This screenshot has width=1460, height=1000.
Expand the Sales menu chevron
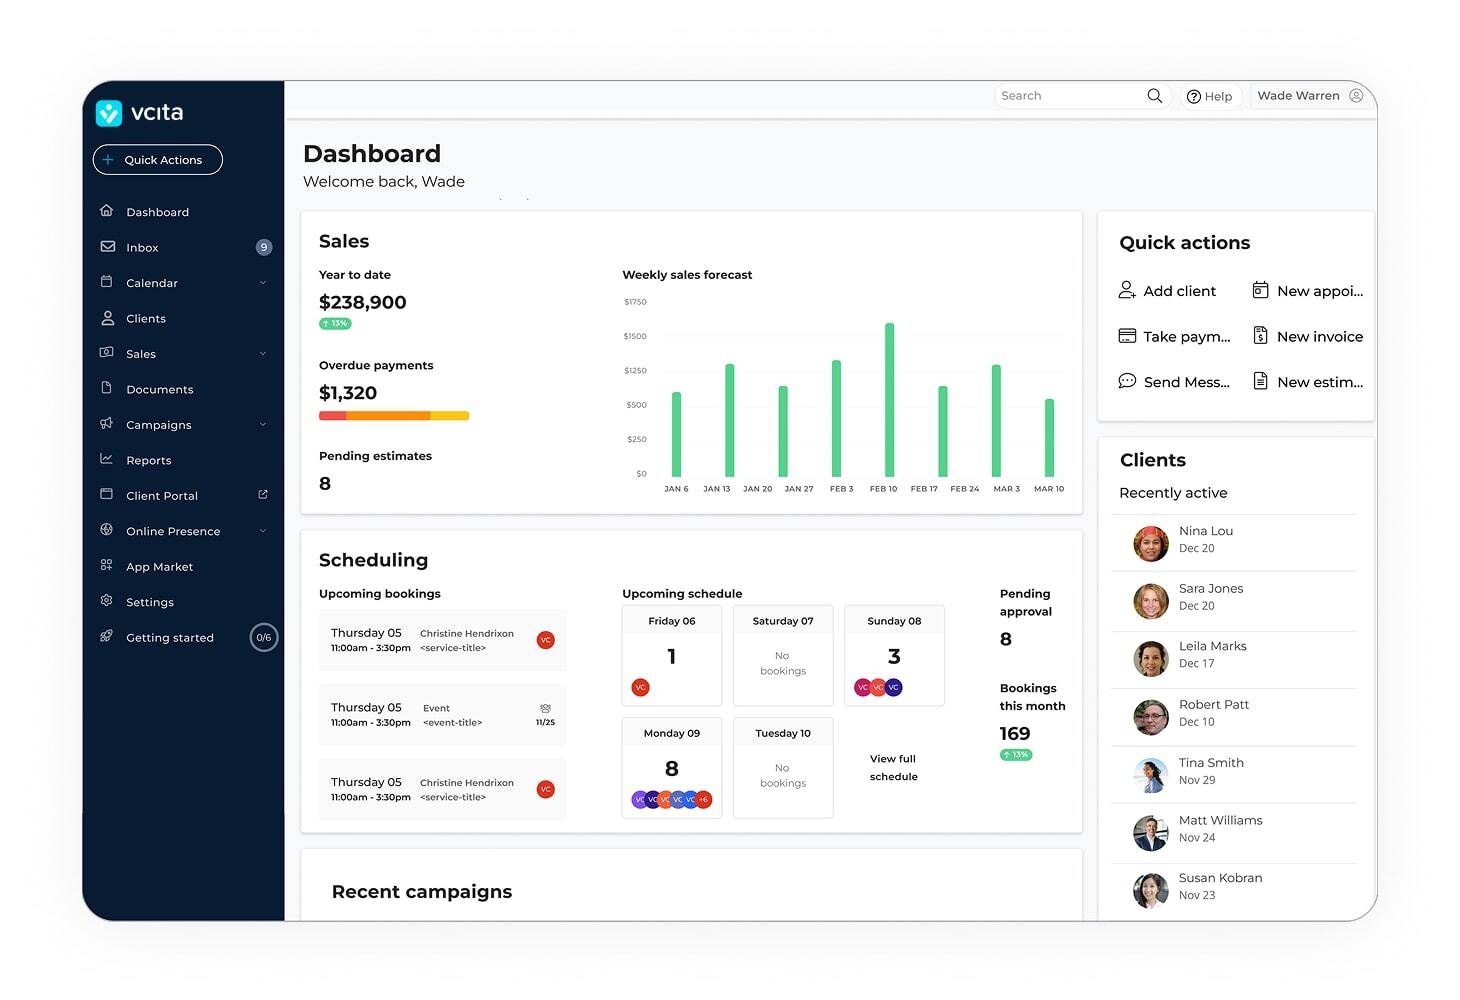pyautogui.click(x=263, y=353)
